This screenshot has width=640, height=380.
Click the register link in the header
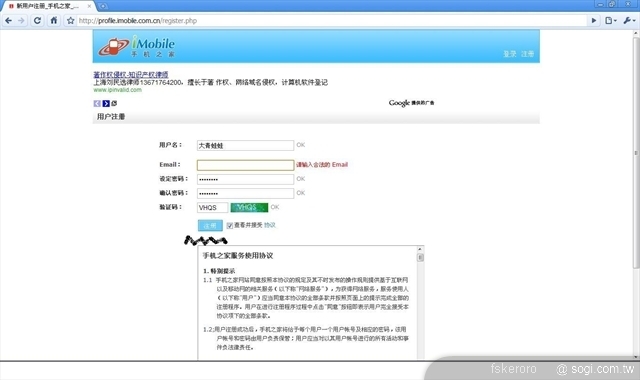click(527, 54)
